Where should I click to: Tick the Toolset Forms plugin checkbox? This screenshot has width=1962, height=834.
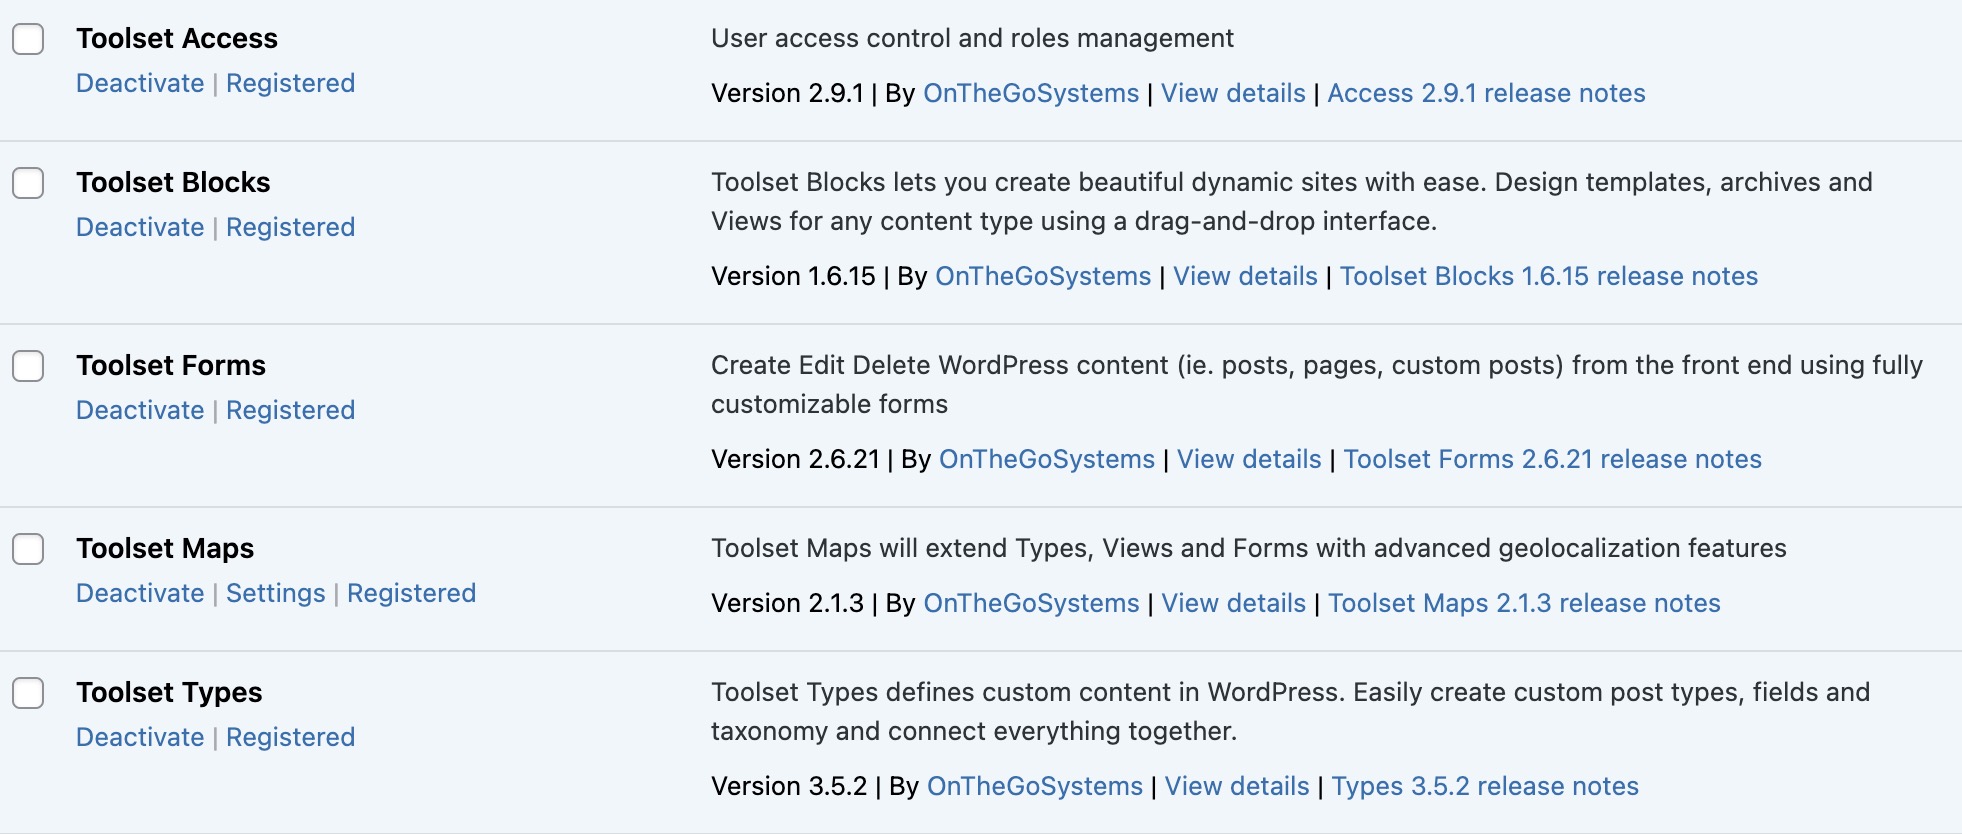pos(28,366)
